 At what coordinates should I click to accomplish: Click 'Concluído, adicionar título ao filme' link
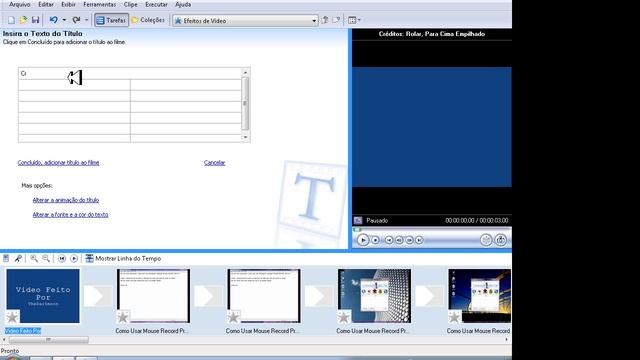click(58, 162)
